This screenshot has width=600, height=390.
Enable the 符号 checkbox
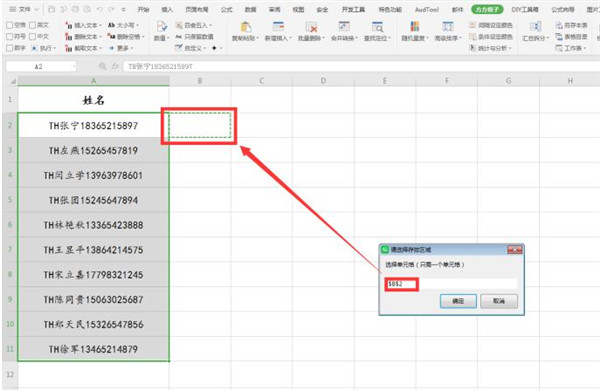point(10,37)
